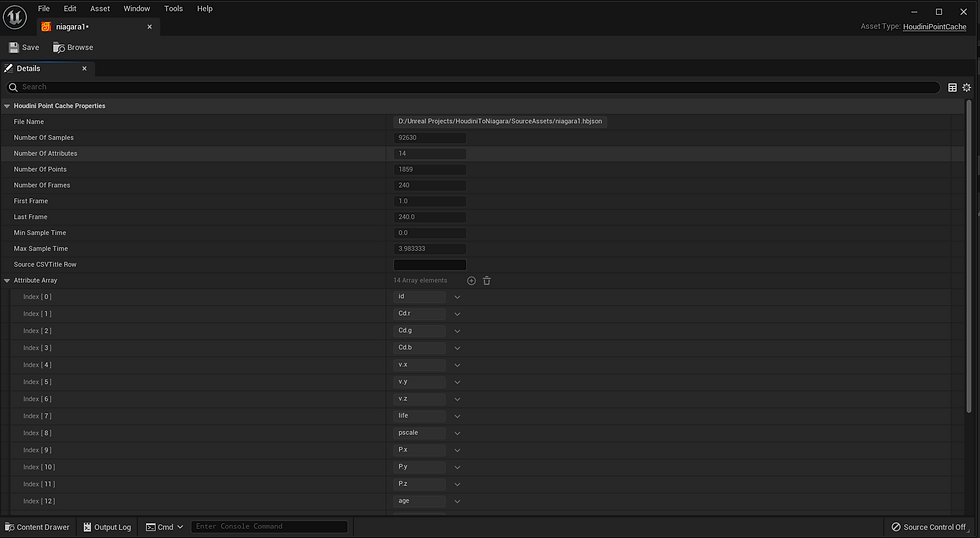Open the Edit menu
Image resolution: width=980 pixels, height=538 pixels.
(70, 9)
